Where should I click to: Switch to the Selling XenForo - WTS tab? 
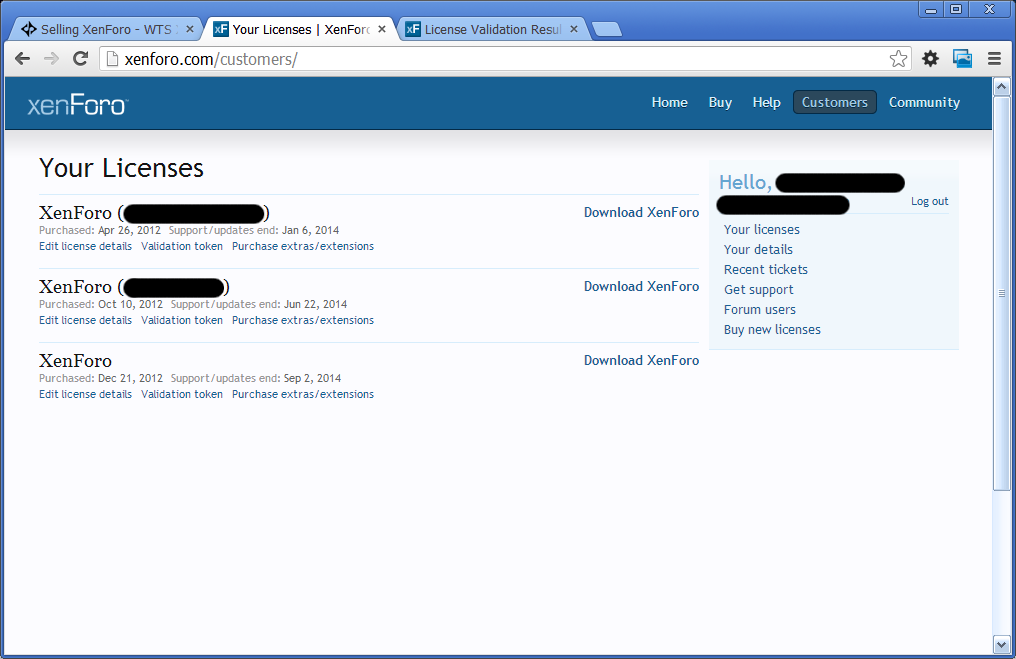(x=107, y=29)
